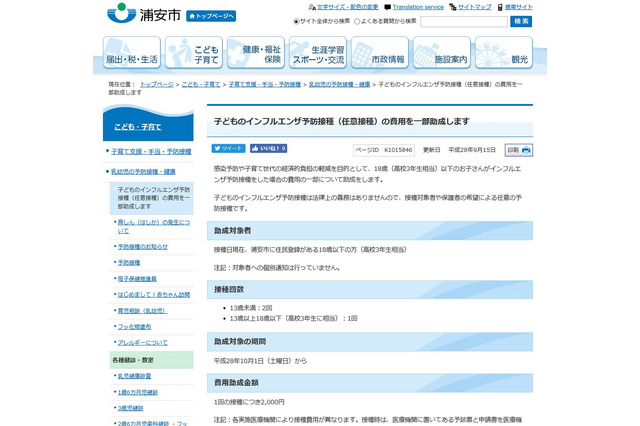Open 1歳6カ月児健診 sidebar link
This screenshot has height=426, width=640.
(x=138, y=392)
